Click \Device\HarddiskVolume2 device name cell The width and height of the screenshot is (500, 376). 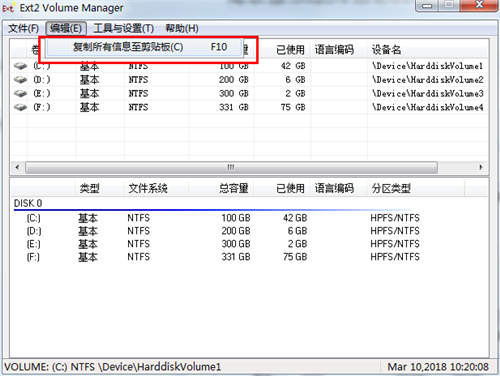click(x=427, y=80)
